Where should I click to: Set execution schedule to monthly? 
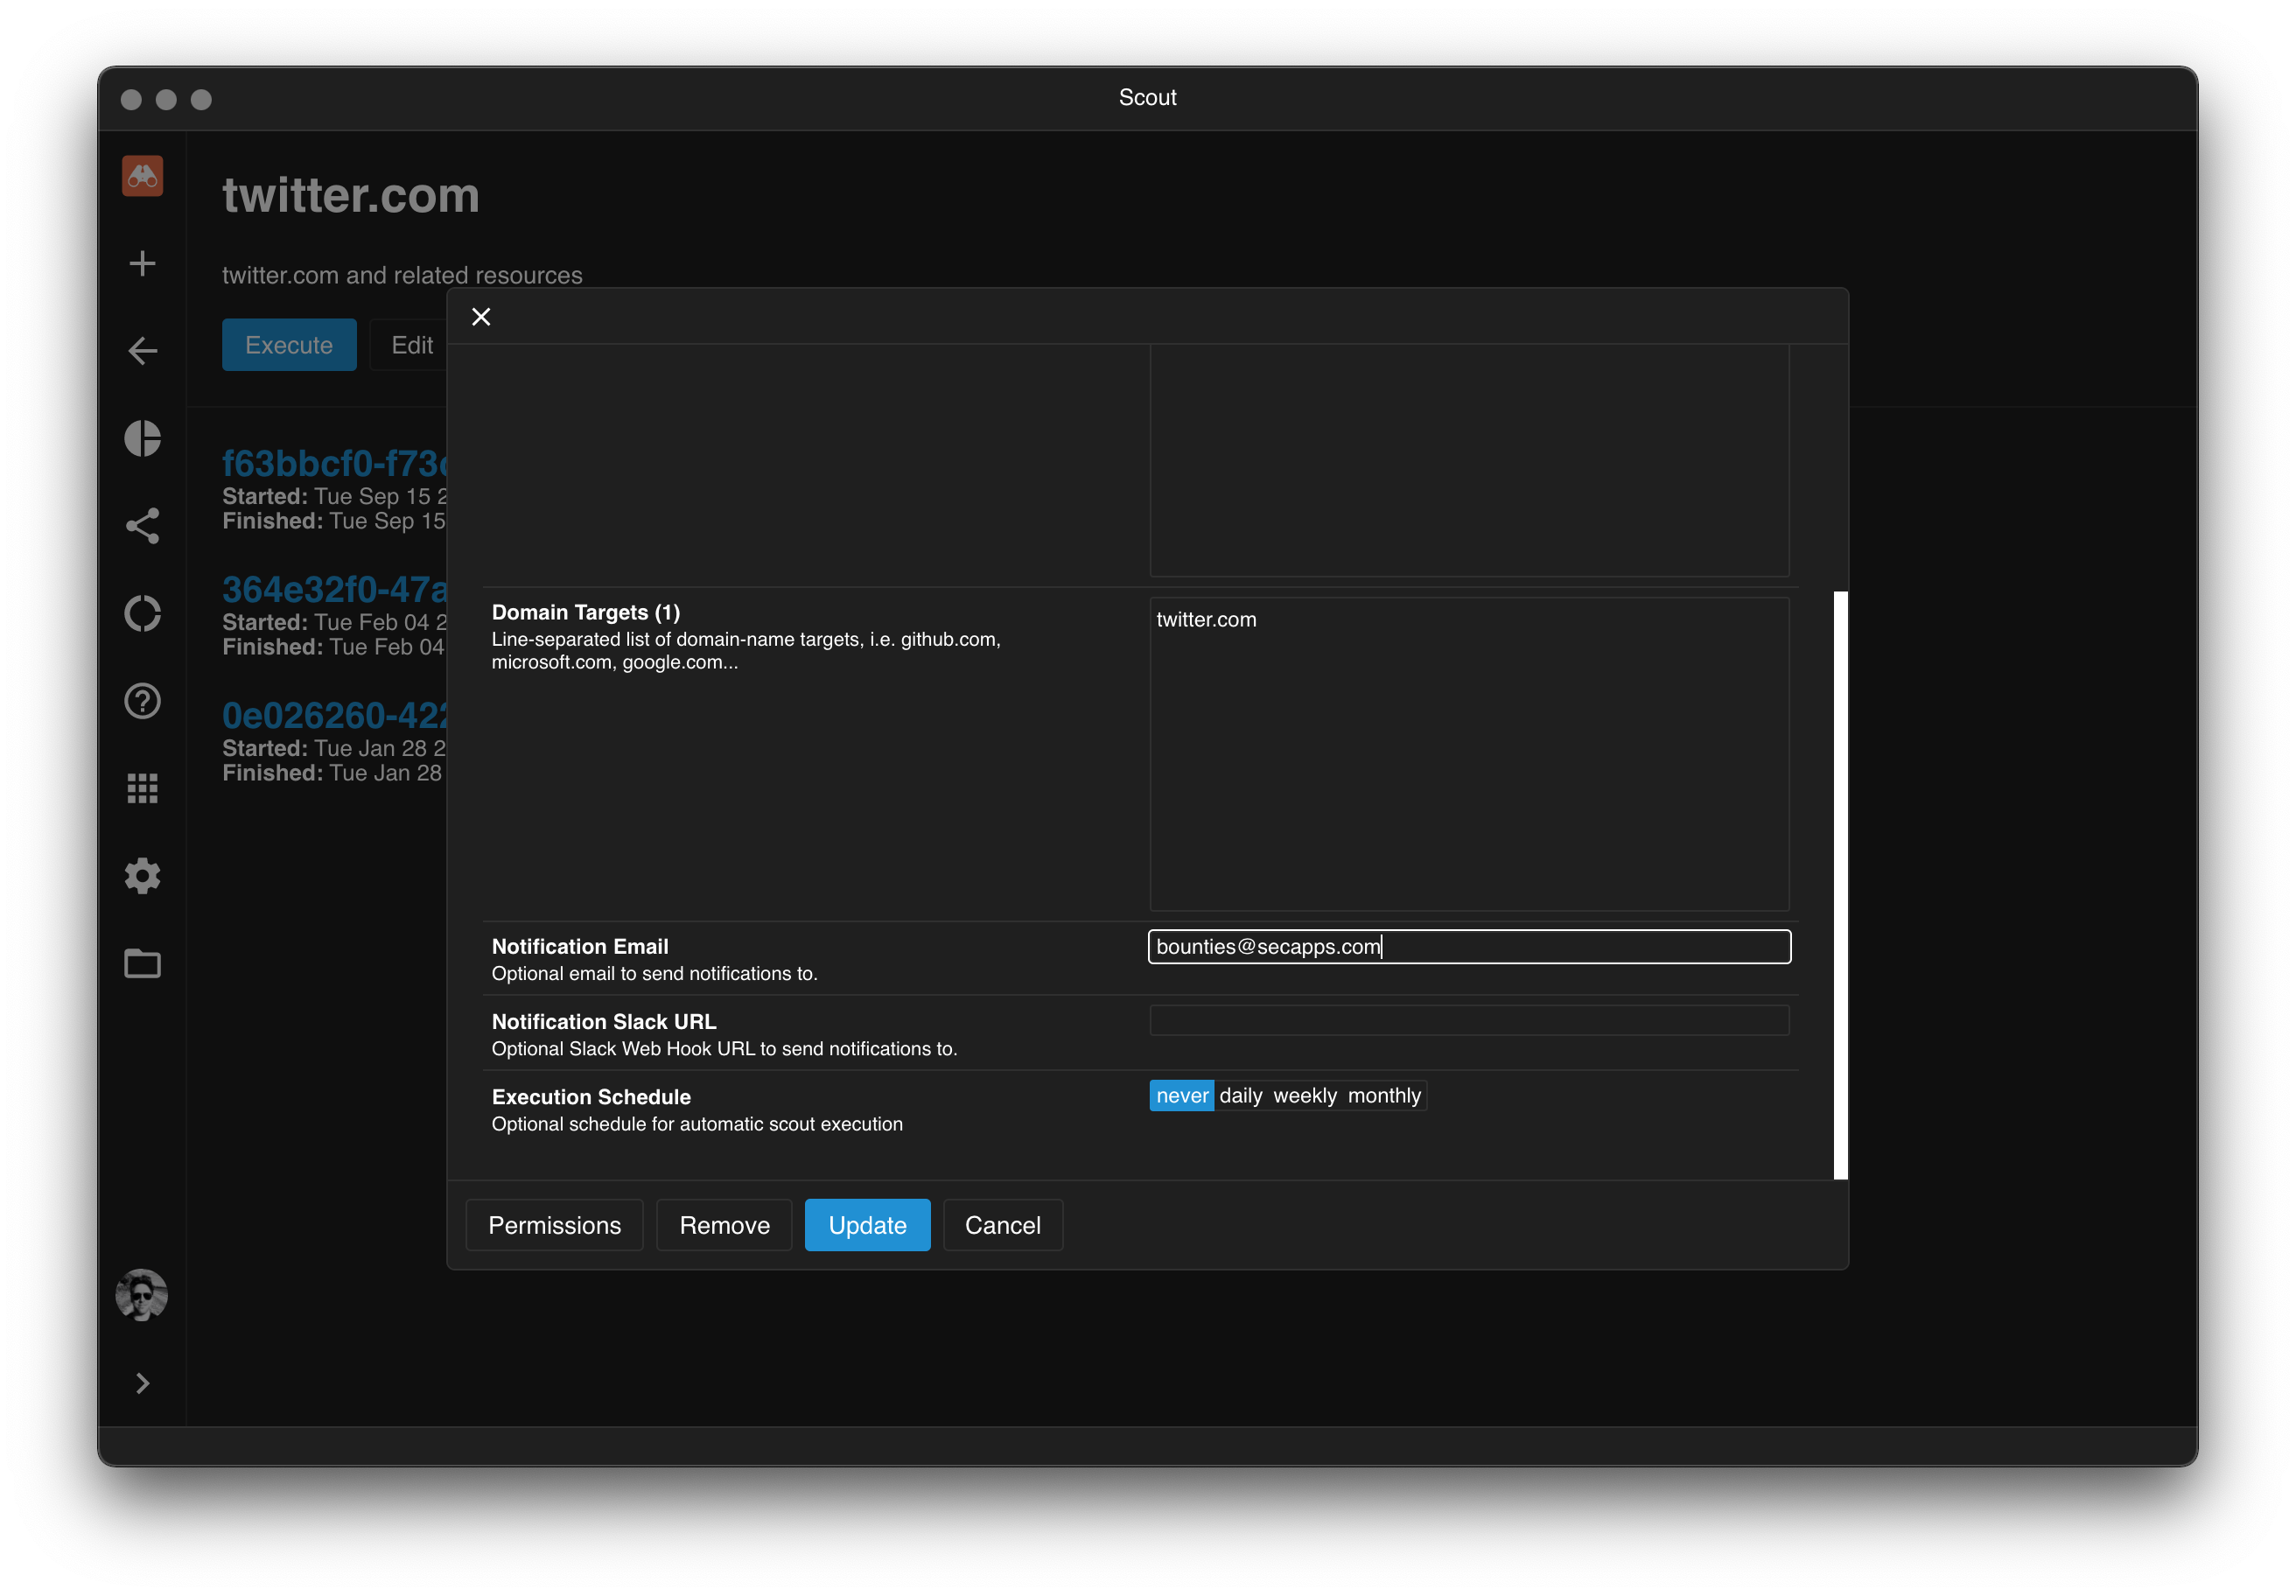click(1383, 1096)
